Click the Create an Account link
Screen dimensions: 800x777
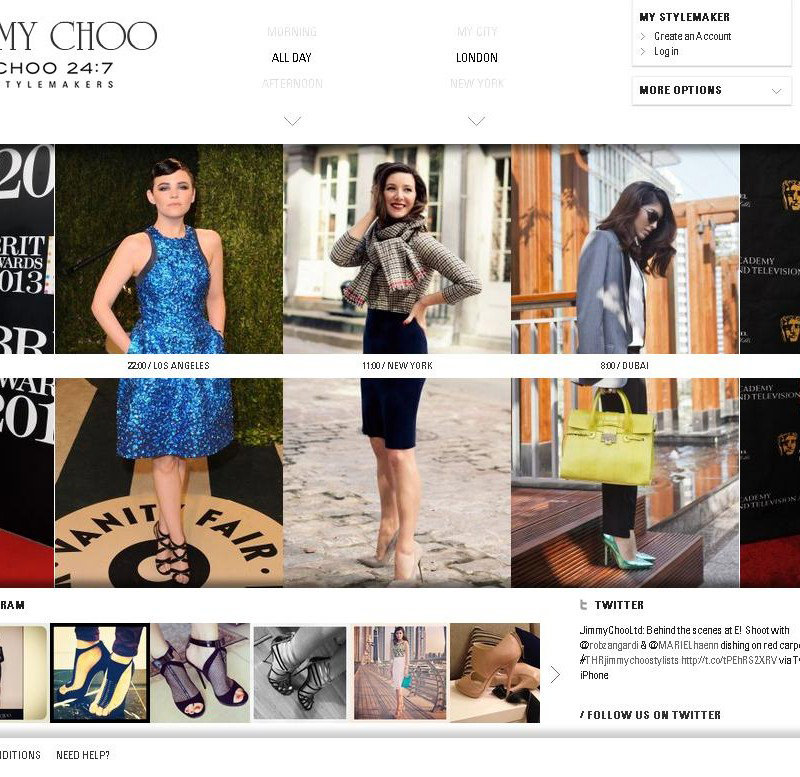[x=692, y=36]
